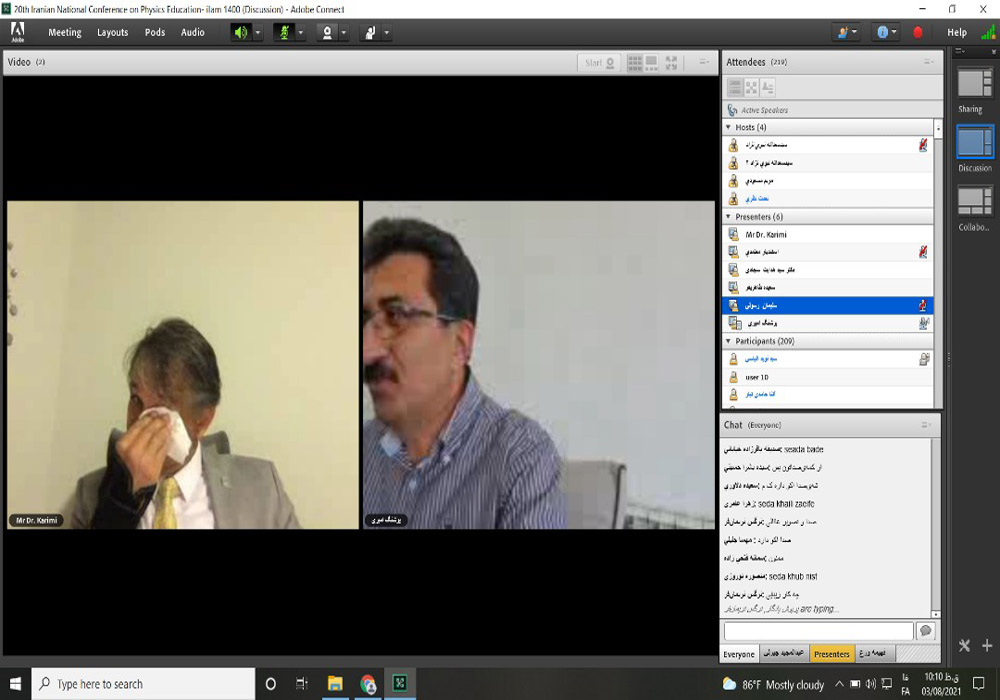
Task: Toggle the speaker audio icon
Action: coord(240,32)
